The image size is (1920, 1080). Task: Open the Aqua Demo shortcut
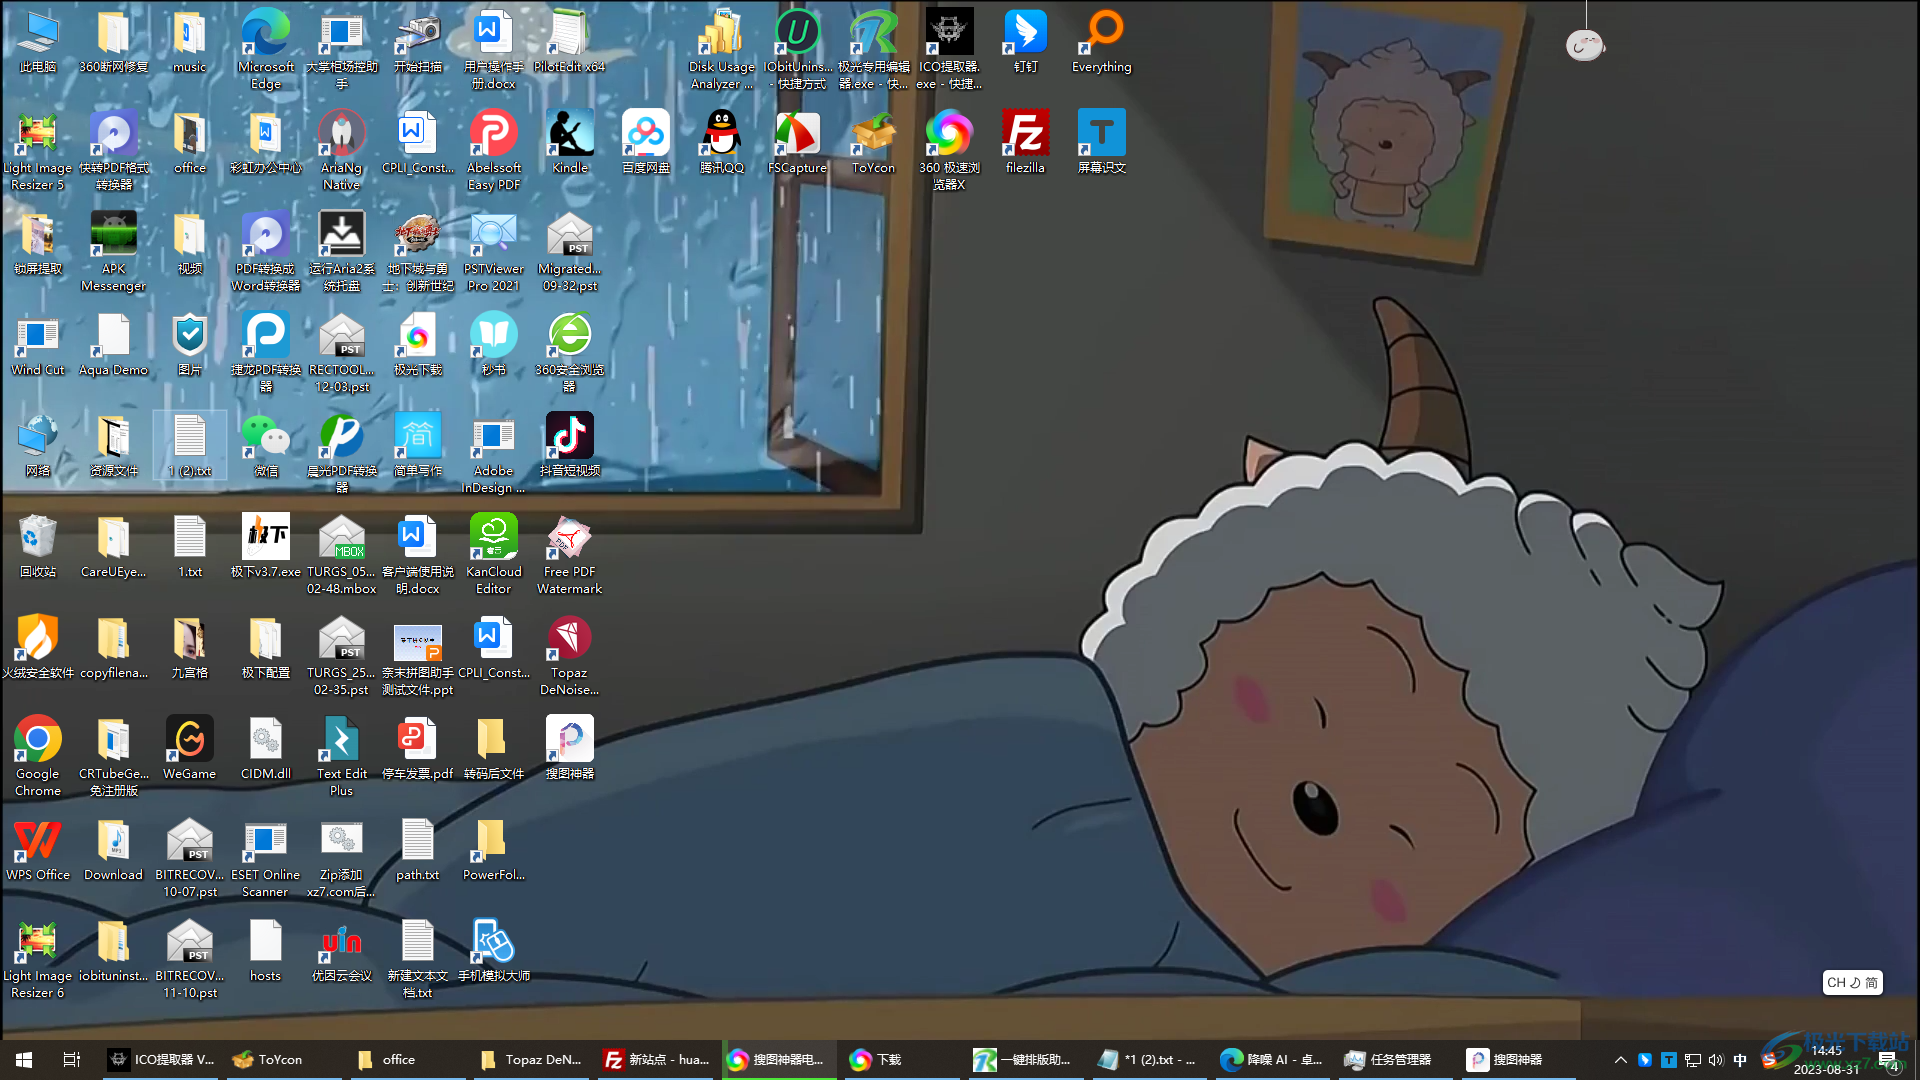click(114, 344)
